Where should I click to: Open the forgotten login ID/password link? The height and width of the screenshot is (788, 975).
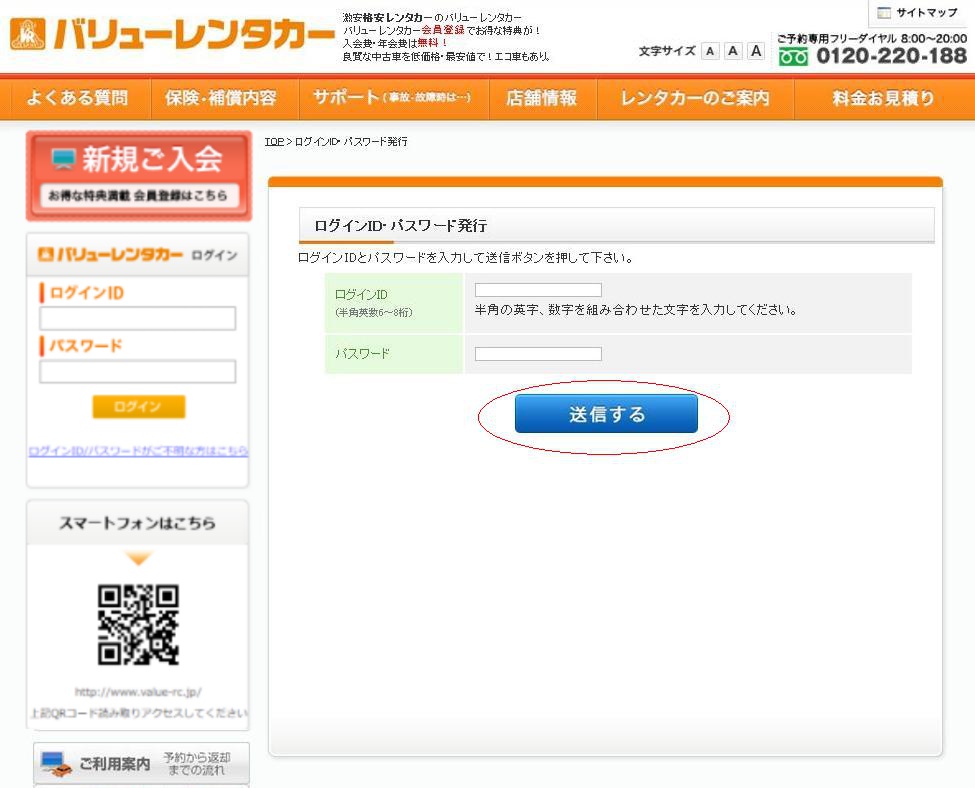138,451
